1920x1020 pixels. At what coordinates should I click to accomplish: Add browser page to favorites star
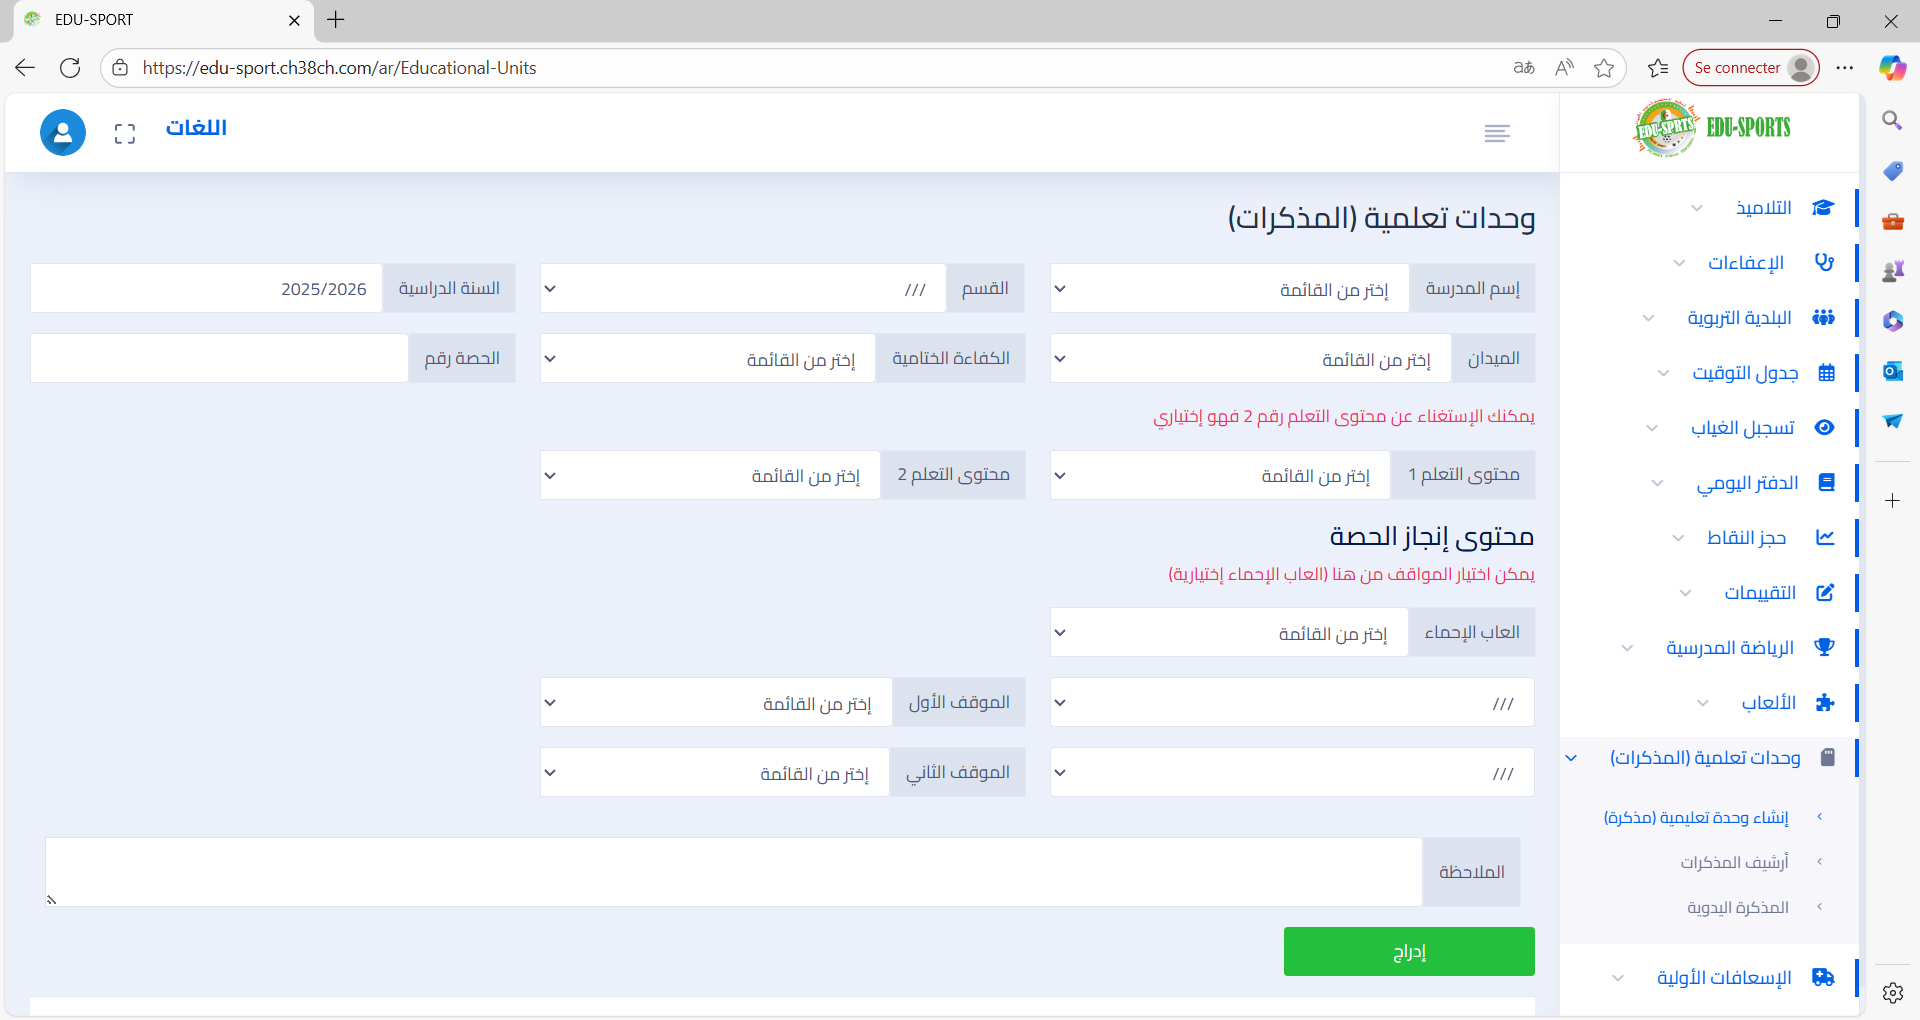[x=1604, y=68]
